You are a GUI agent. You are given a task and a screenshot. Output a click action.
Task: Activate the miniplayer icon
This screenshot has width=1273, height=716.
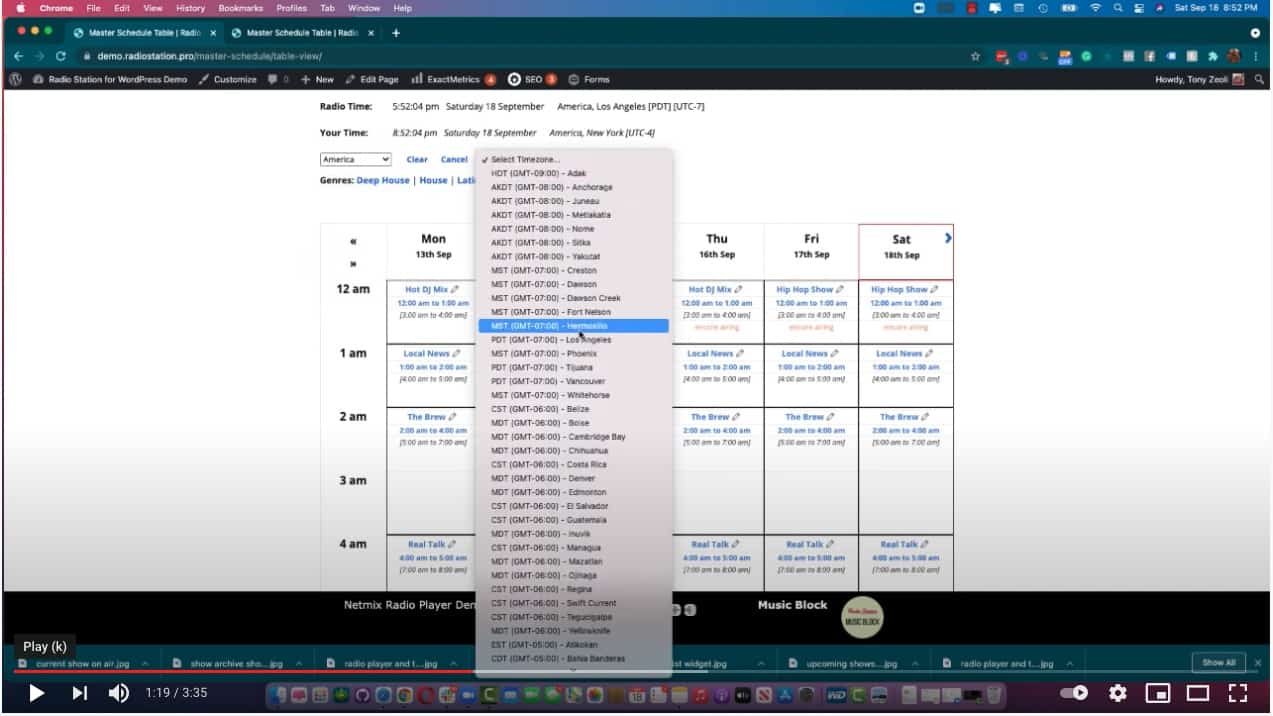coord(1157,691)
